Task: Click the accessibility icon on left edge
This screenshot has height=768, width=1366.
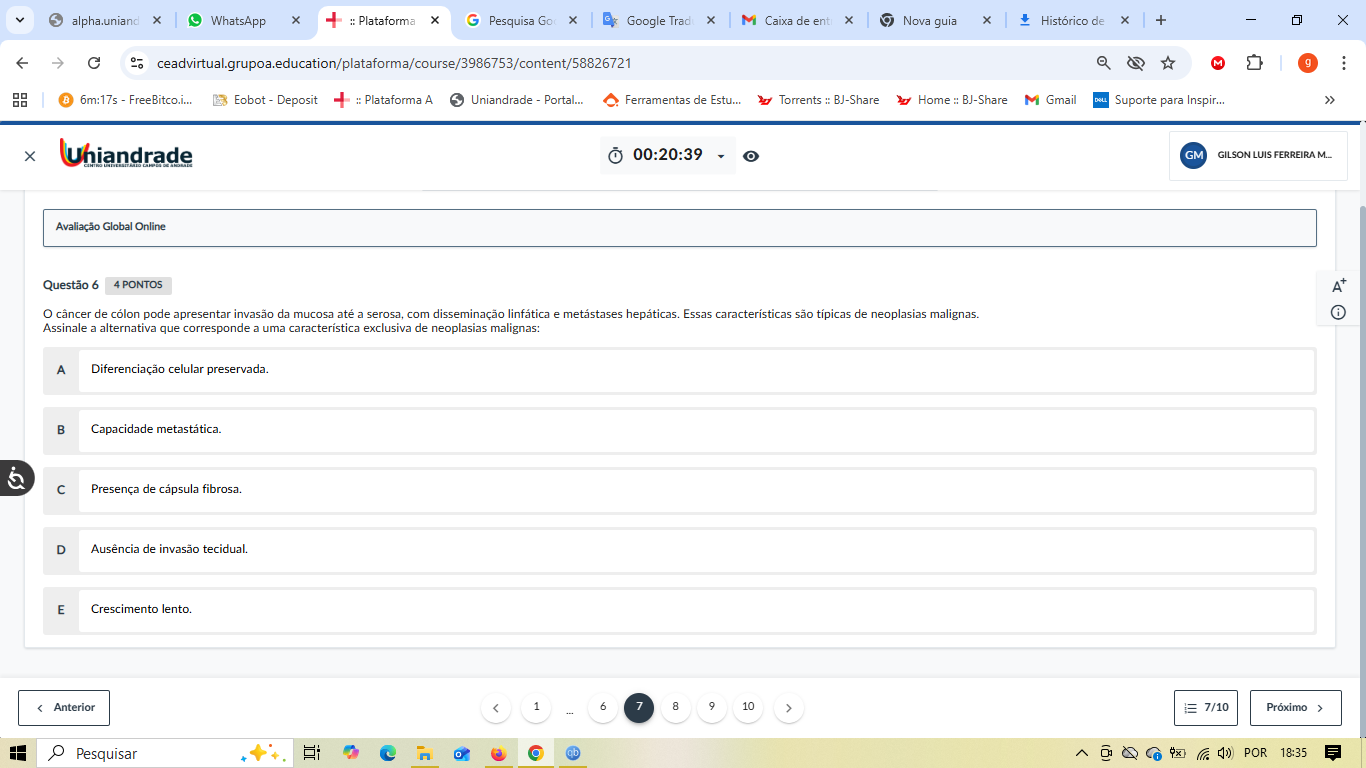Action: pyautogui.click(x=16, y=479)
